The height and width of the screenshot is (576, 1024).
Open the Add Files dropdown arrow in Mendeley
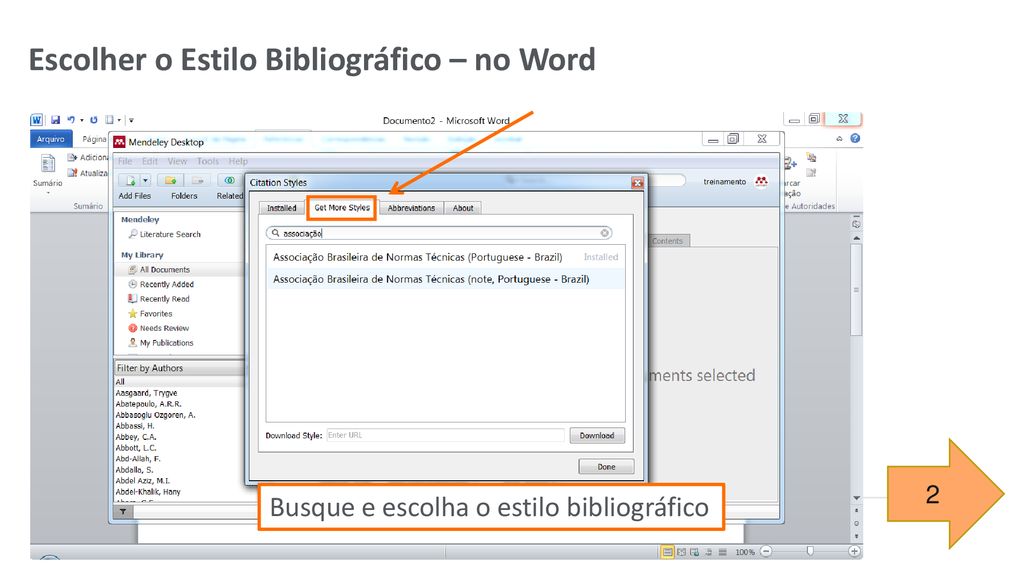[145, 180]
